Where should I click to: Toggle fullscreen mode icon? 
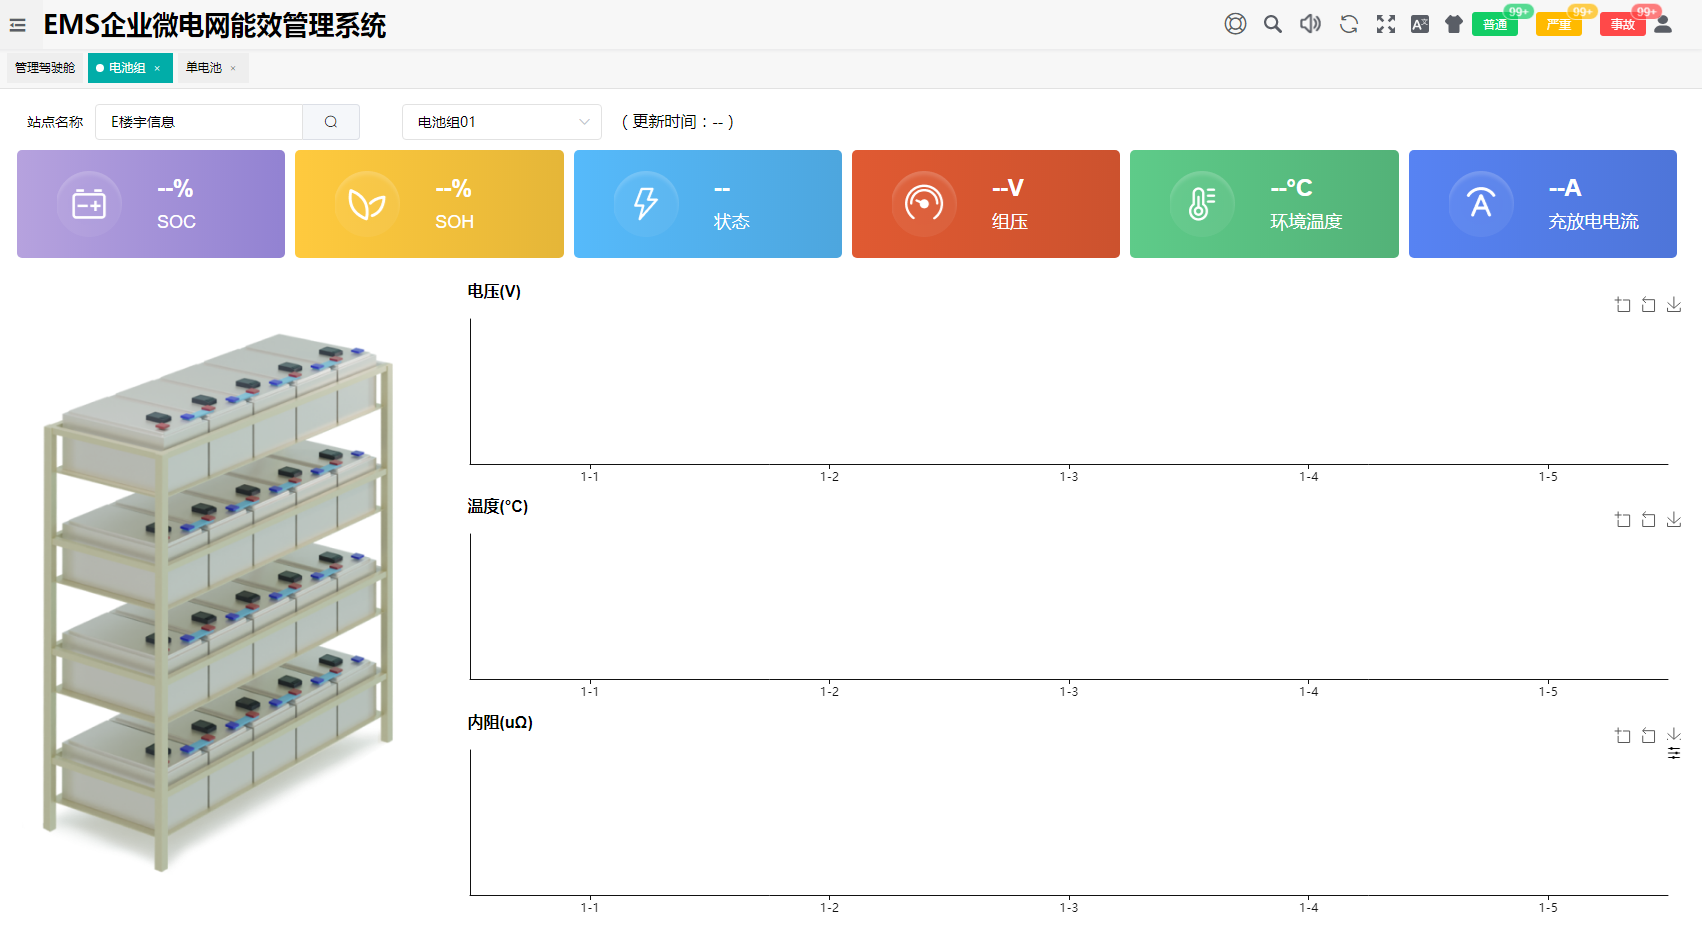[1385, 24]
